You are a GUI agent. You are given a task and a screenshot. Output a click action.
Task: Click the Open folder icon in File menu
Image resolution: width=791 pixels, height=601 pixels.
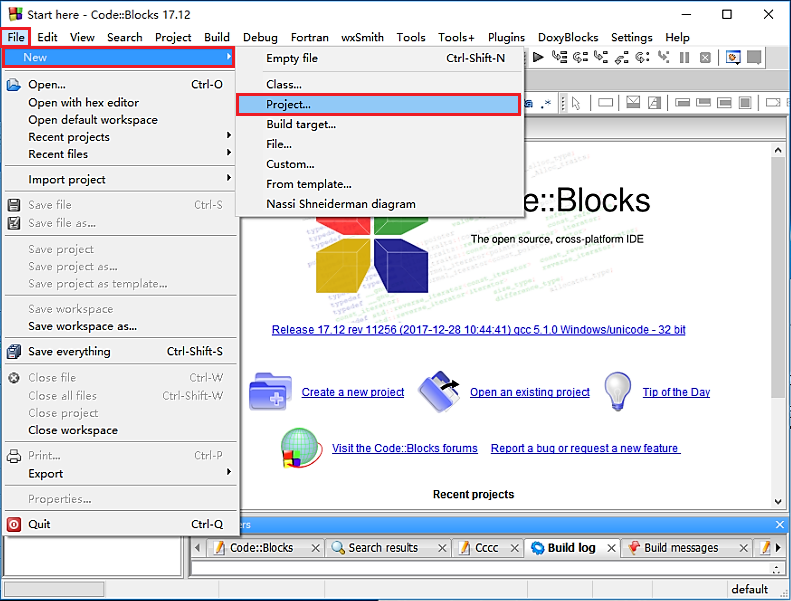[14, 84]
